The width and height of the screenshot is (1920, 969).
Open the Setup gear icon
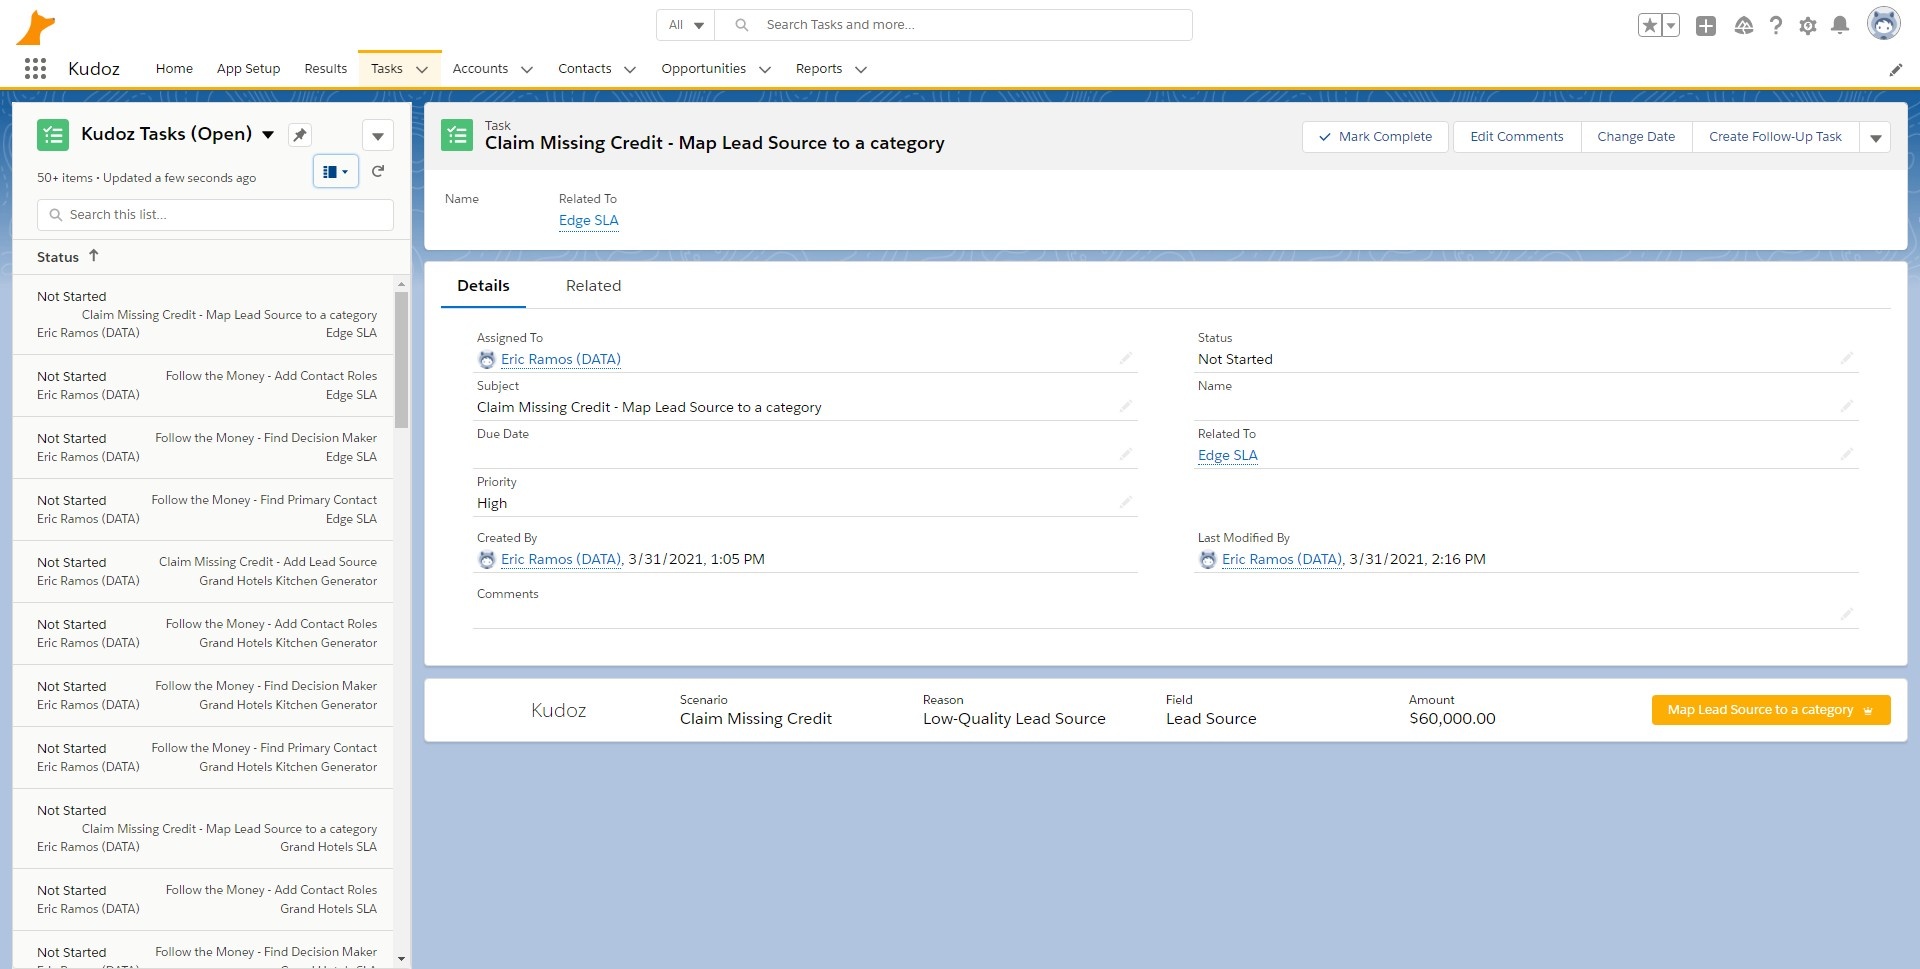(x=1808, y=26)
